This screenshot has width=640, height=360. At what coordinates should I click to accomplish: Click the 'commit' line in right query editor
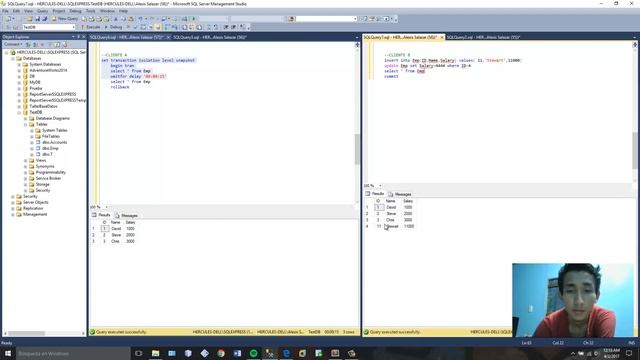pos(391,76)
